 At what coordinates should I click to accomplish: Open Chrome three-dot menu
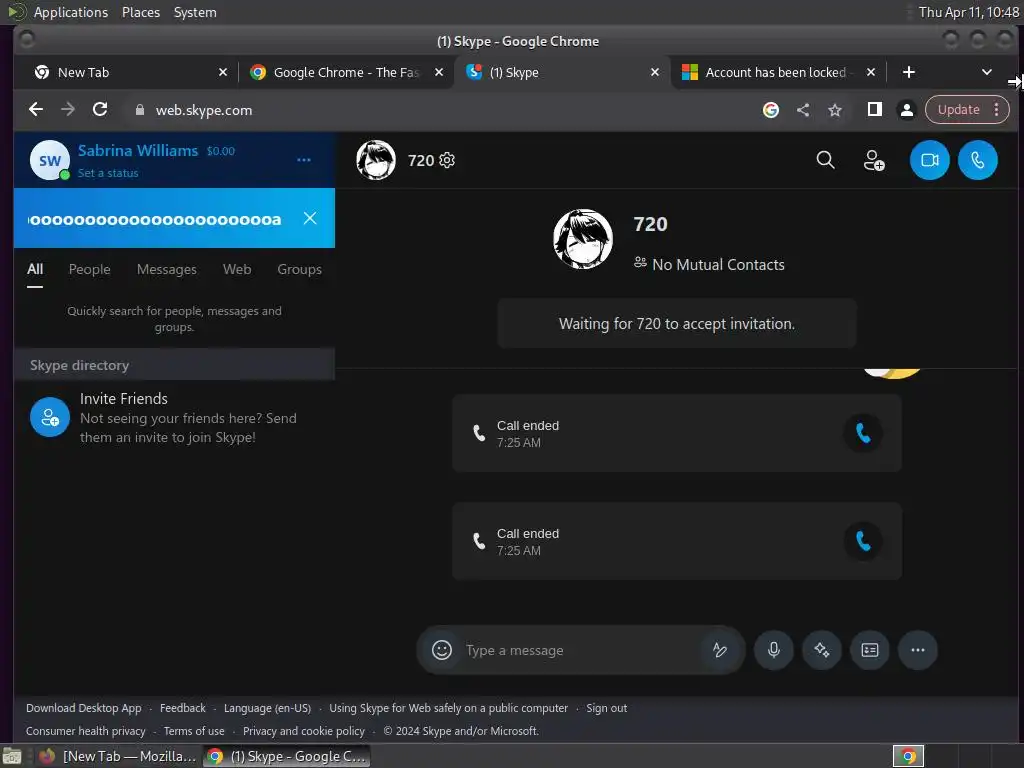(997, 110)
